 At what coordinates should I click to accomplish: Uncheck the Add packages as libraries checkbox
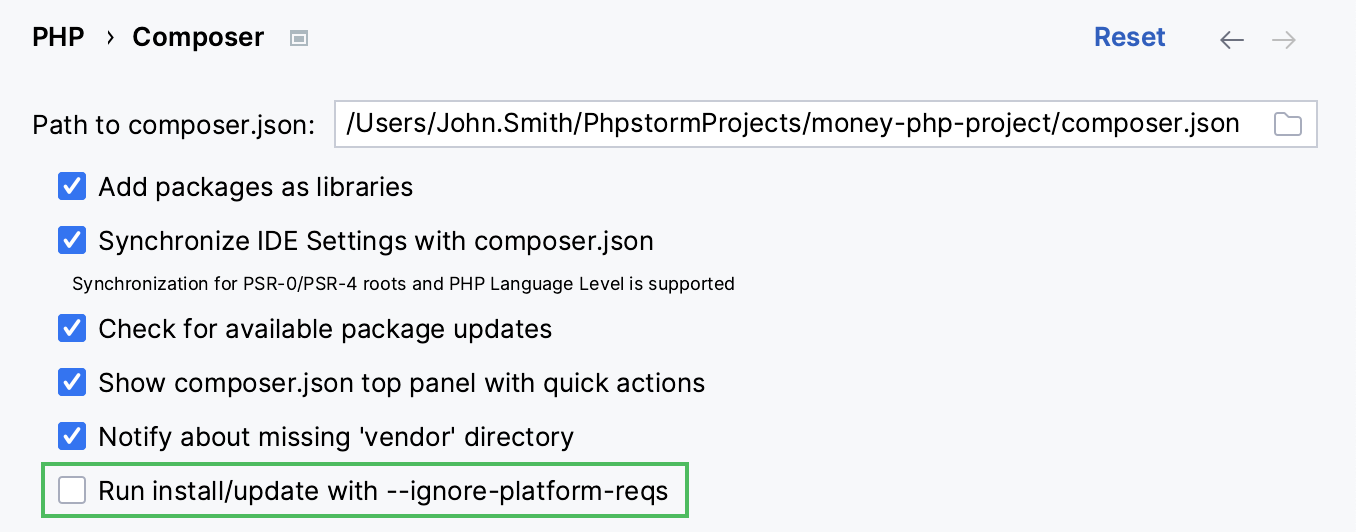[x=72, y=187]
